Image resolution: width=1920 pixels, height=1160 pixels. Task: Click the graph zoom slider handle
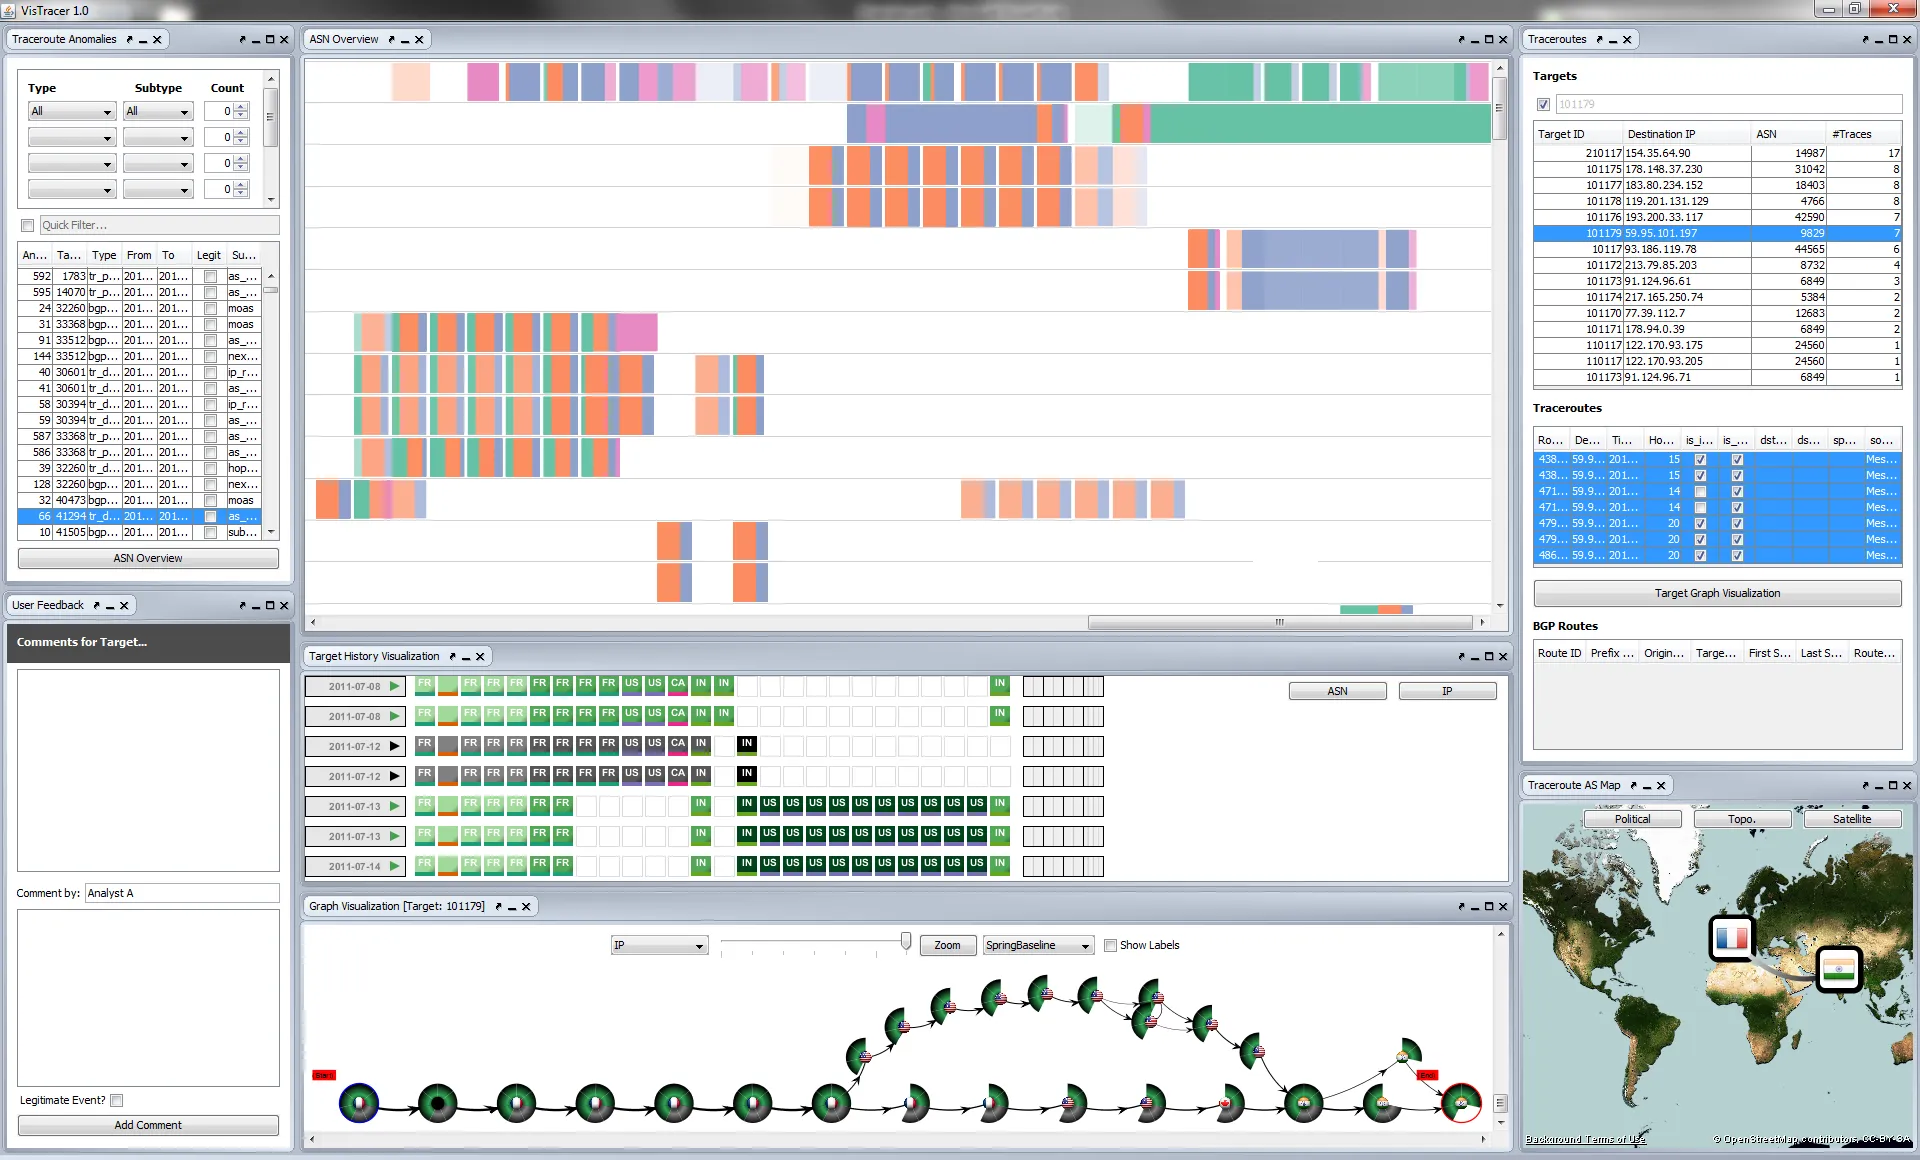tap(906, 941)
